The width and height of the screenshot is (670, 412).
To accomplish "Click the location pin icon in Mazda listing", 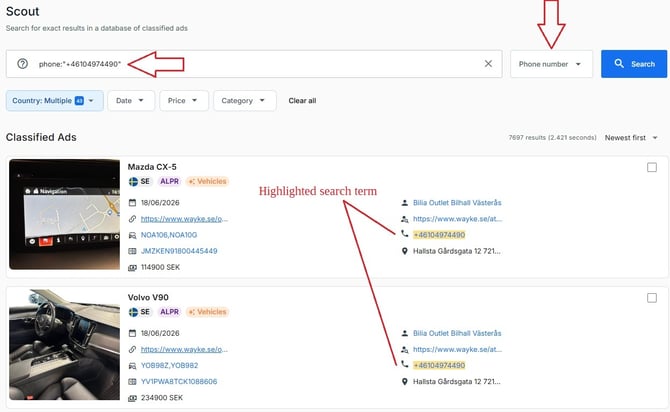I will [405, 251].
